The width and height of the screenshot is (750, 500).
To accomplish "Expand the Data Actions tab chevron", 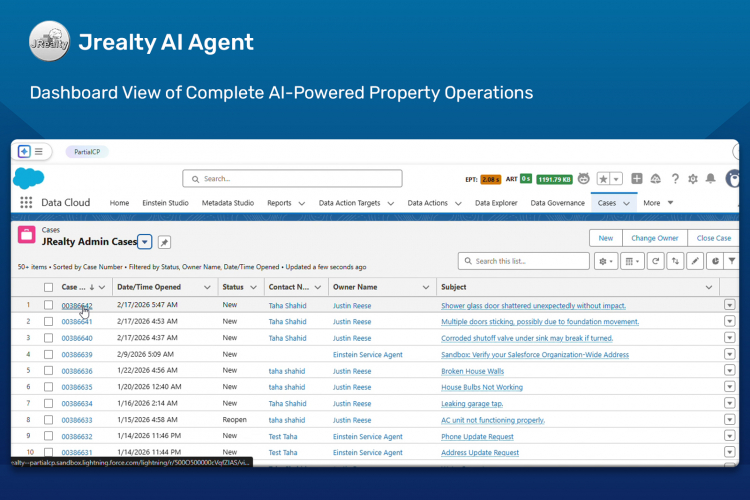I will click(x=458, y=203).
